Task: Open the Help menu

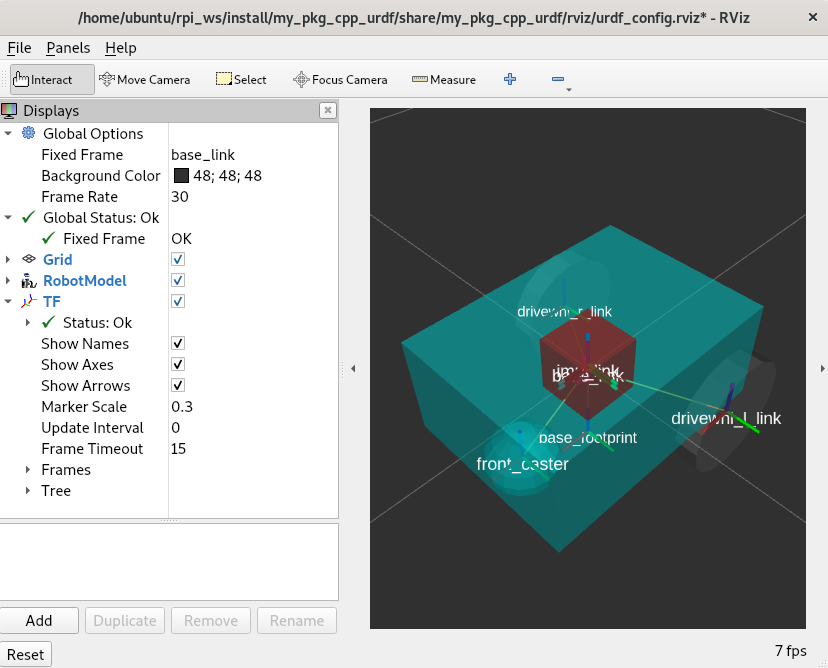Action: tap(120, 48)
